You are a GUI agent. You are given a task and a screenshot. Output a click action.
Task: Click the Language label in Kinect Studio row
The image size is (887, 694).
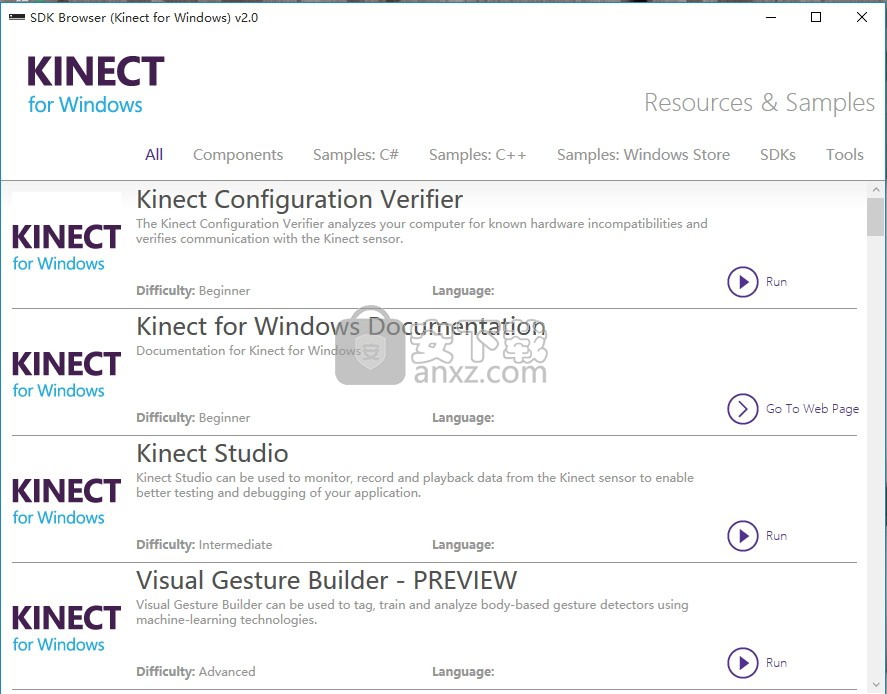tap(463, 545)
